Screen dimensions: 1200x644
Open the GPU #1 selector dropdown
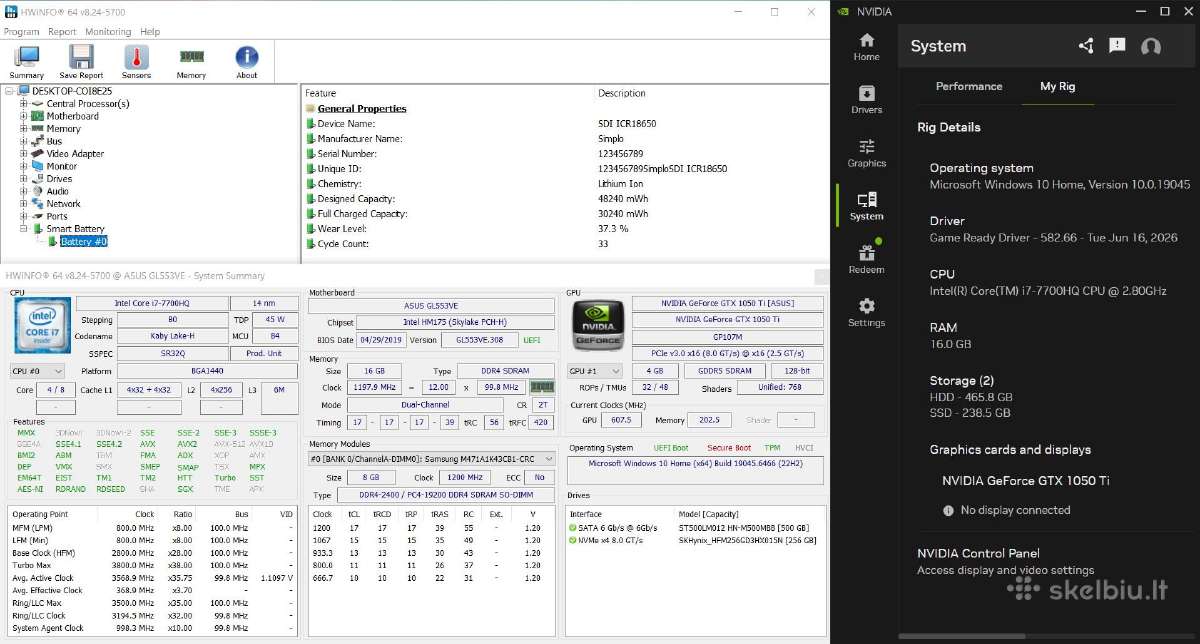(x=594, y=370)
